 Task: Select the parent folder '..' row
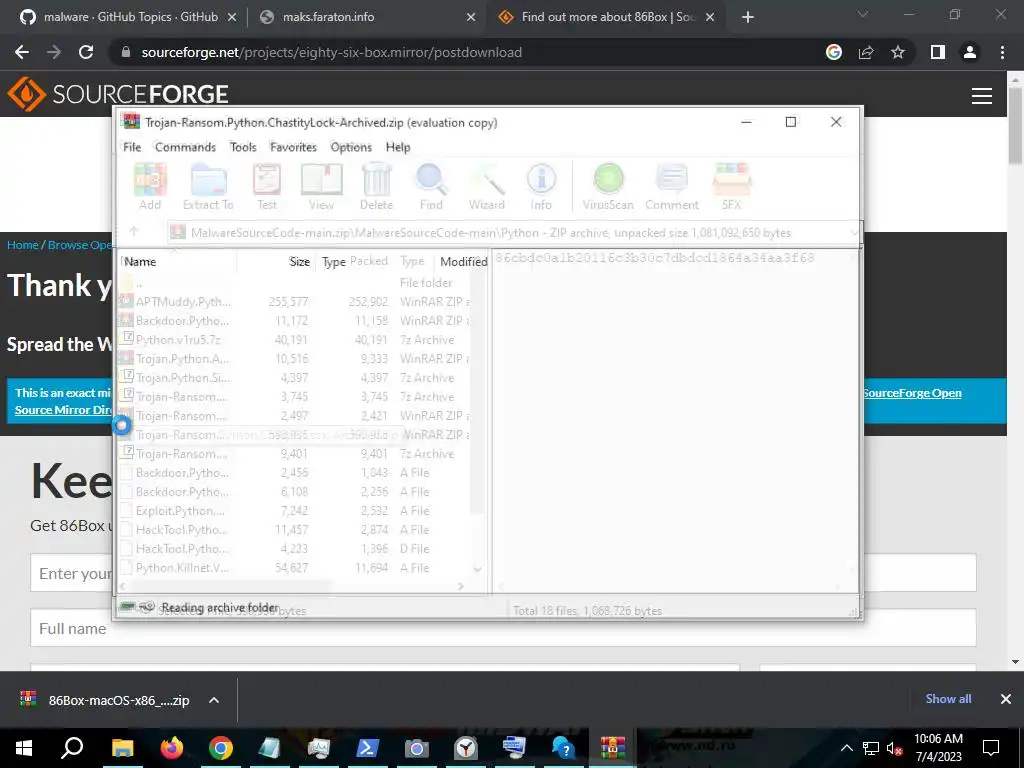294,283
